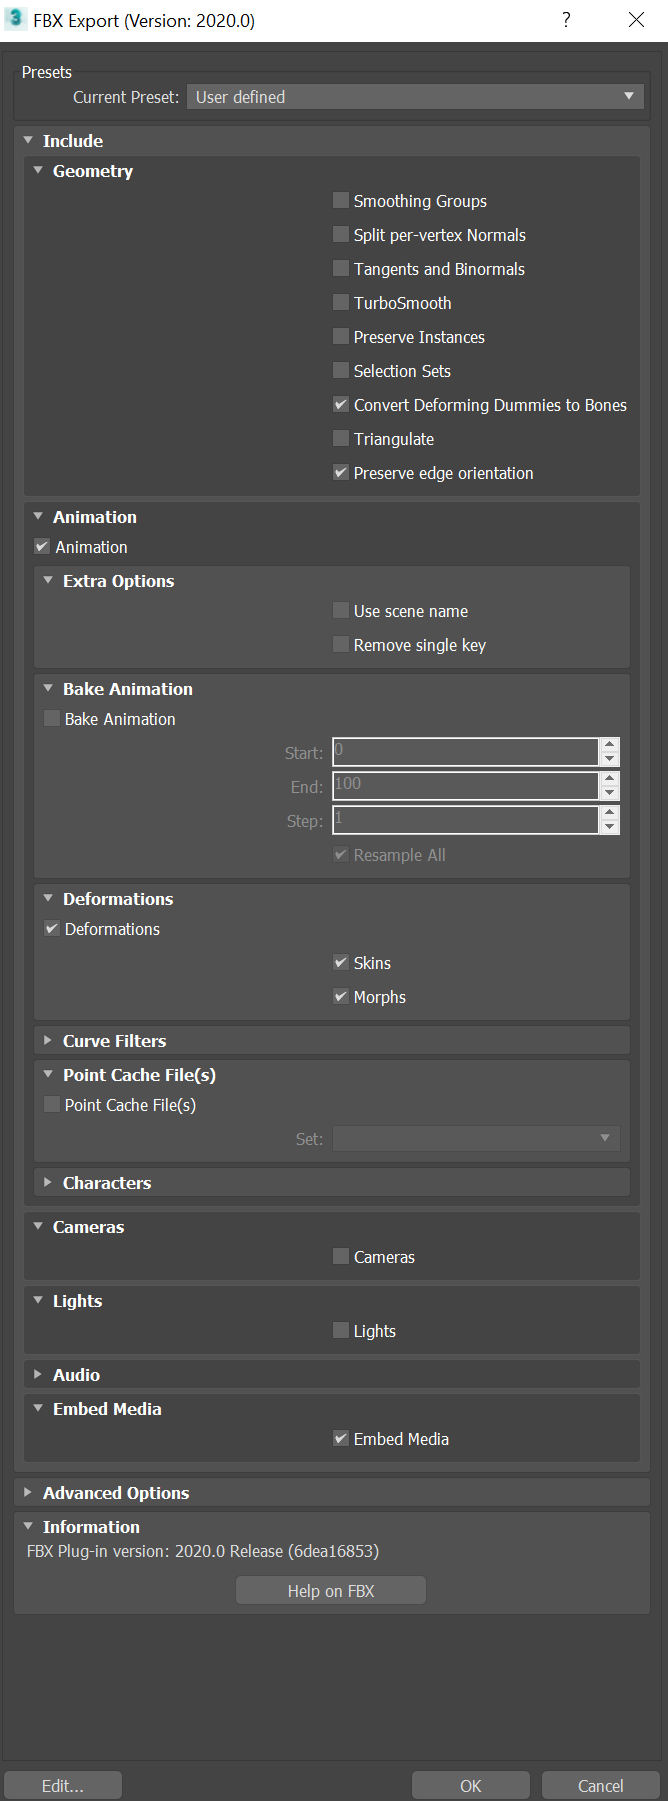The image size is (668, 1801).
Task: Collapse the Cameras section
Action: coord(38,1227)
